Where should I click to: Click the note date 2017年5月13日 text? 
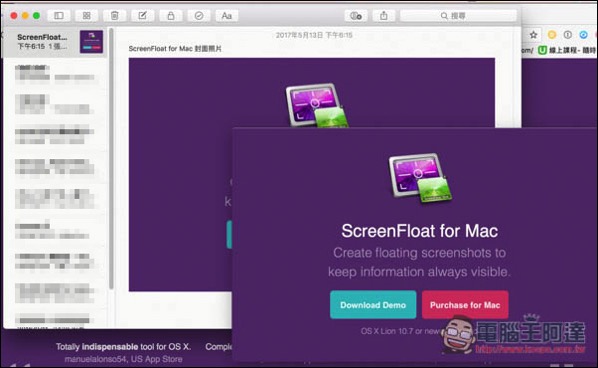coord(314,35)
